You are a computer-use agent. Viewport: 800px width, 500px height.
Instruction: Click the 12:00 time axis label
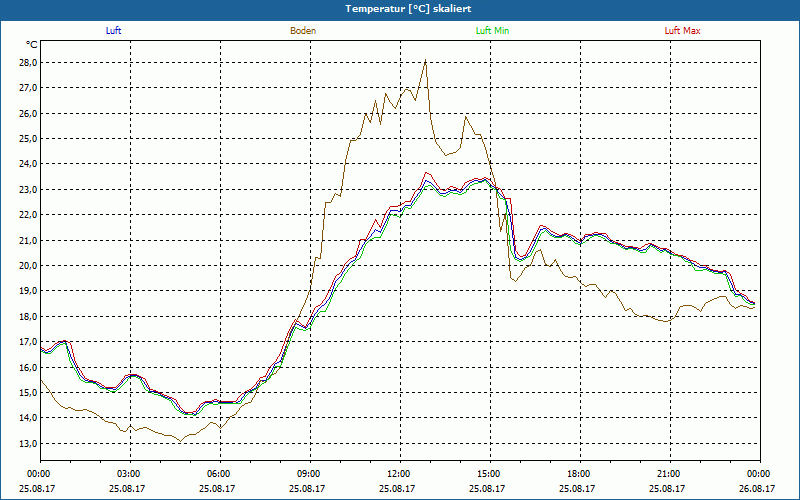[400, 474]
